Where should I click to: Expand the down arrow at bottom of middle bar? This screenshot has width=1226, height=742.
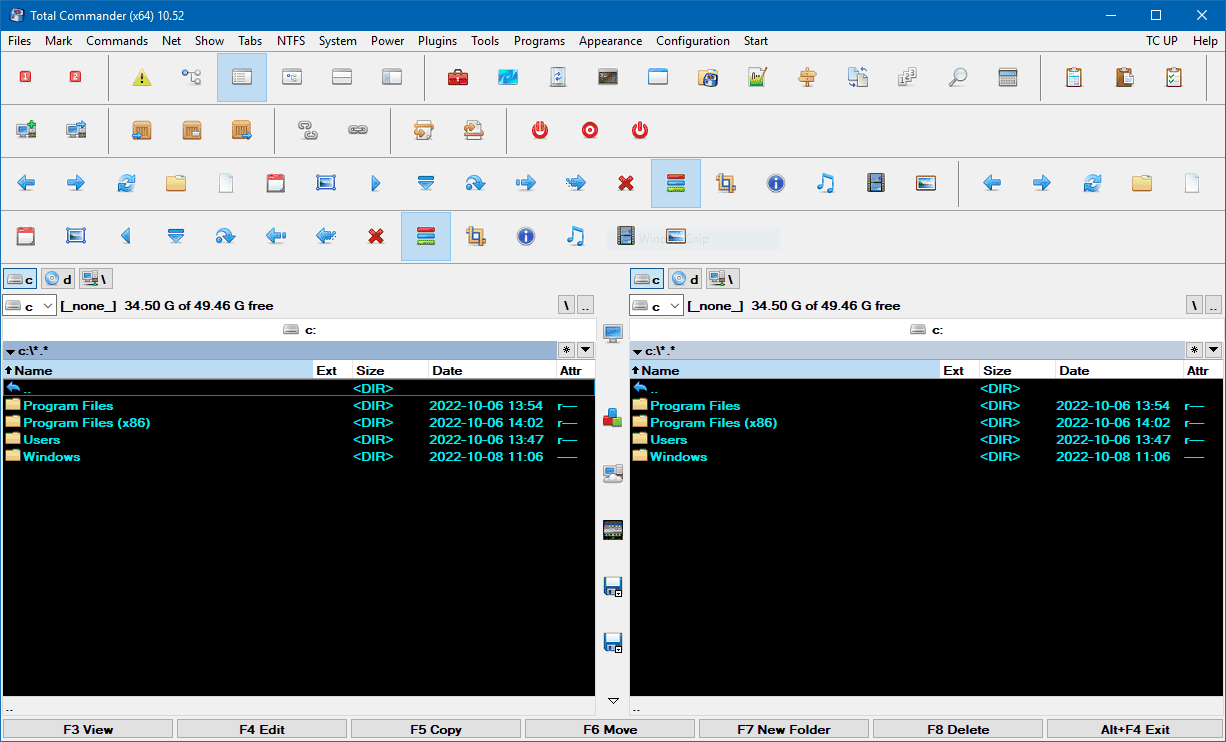click(x=613, y=701)
